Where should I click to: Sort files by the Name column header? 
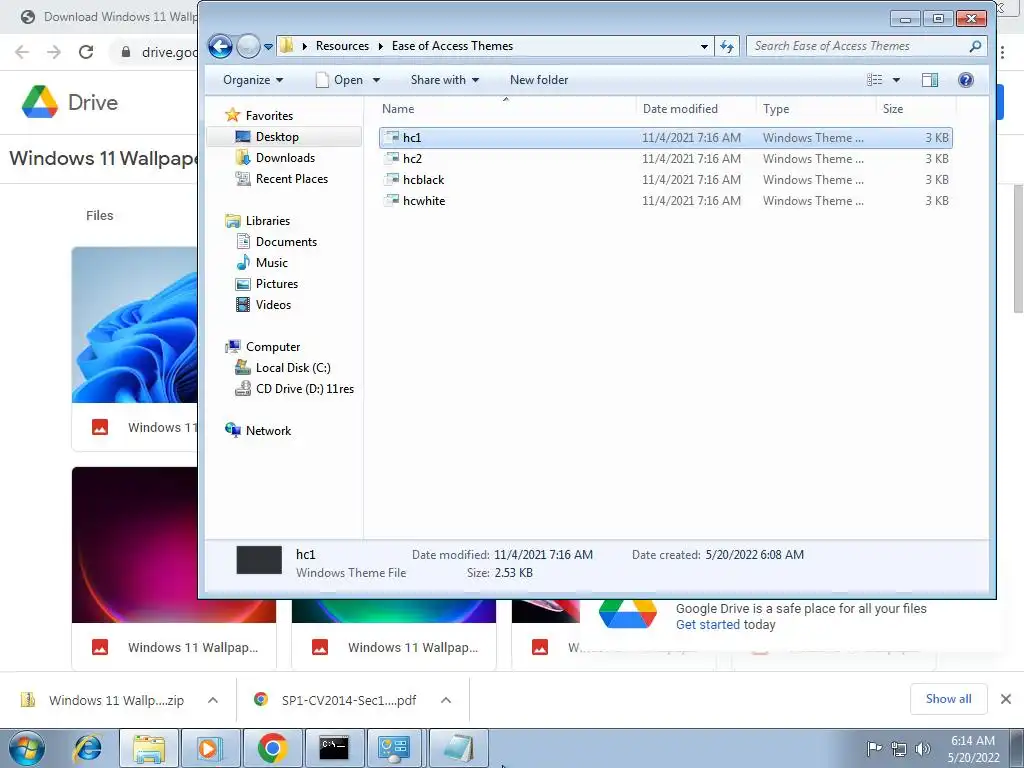[506, 109]
